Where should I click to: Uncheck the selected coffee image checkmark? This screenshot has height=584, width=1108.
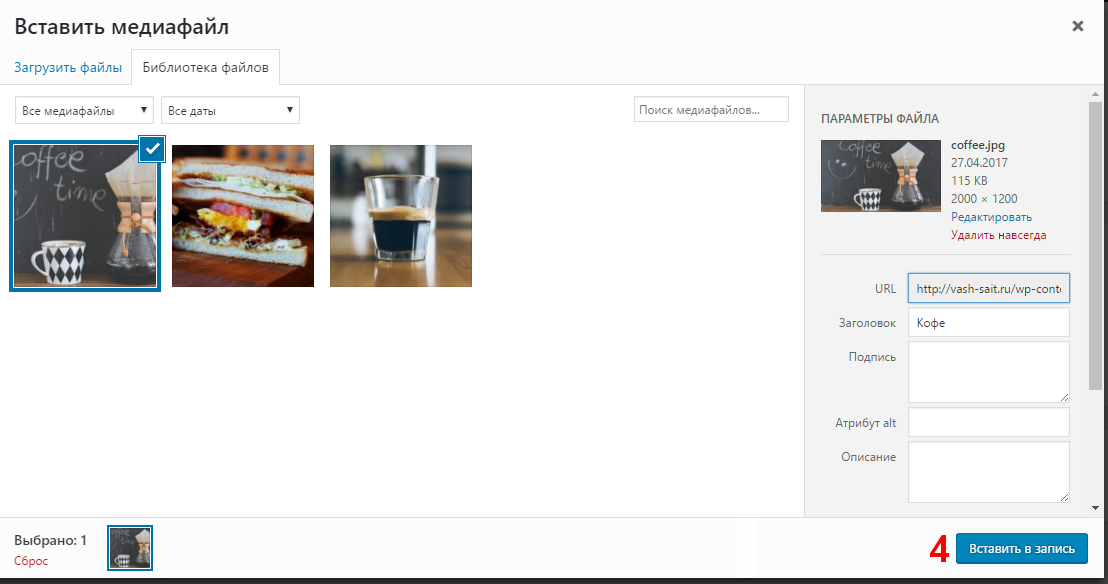[152, 148]
